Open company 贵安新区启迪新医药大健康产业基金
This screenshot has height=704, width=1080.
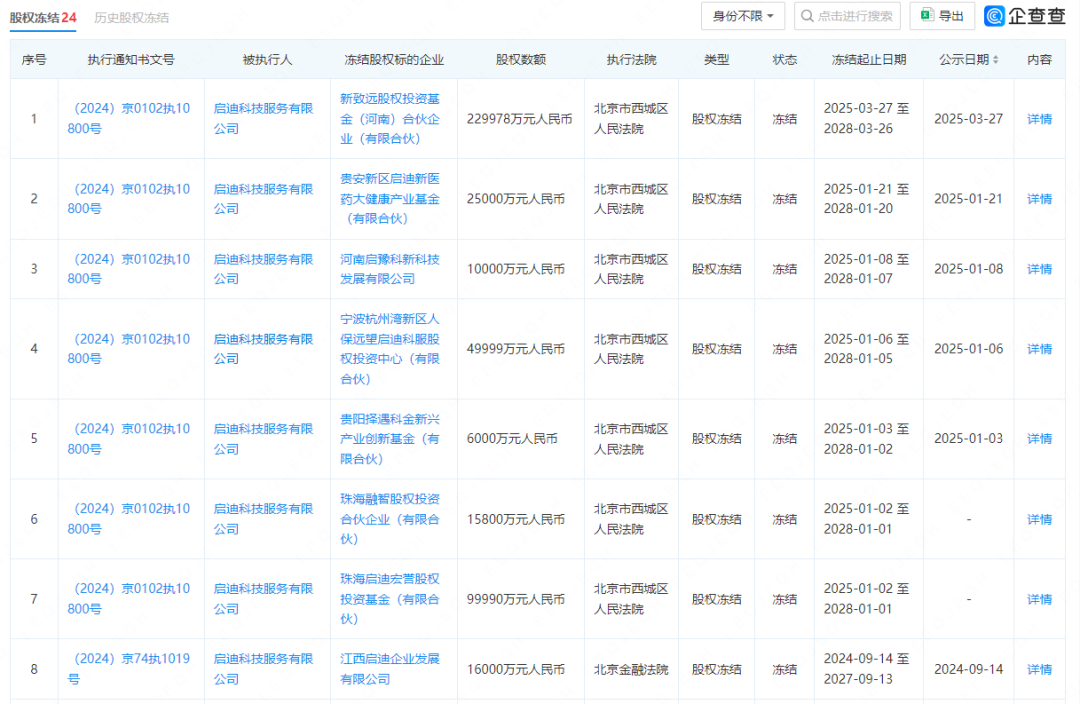click(390, 198)
